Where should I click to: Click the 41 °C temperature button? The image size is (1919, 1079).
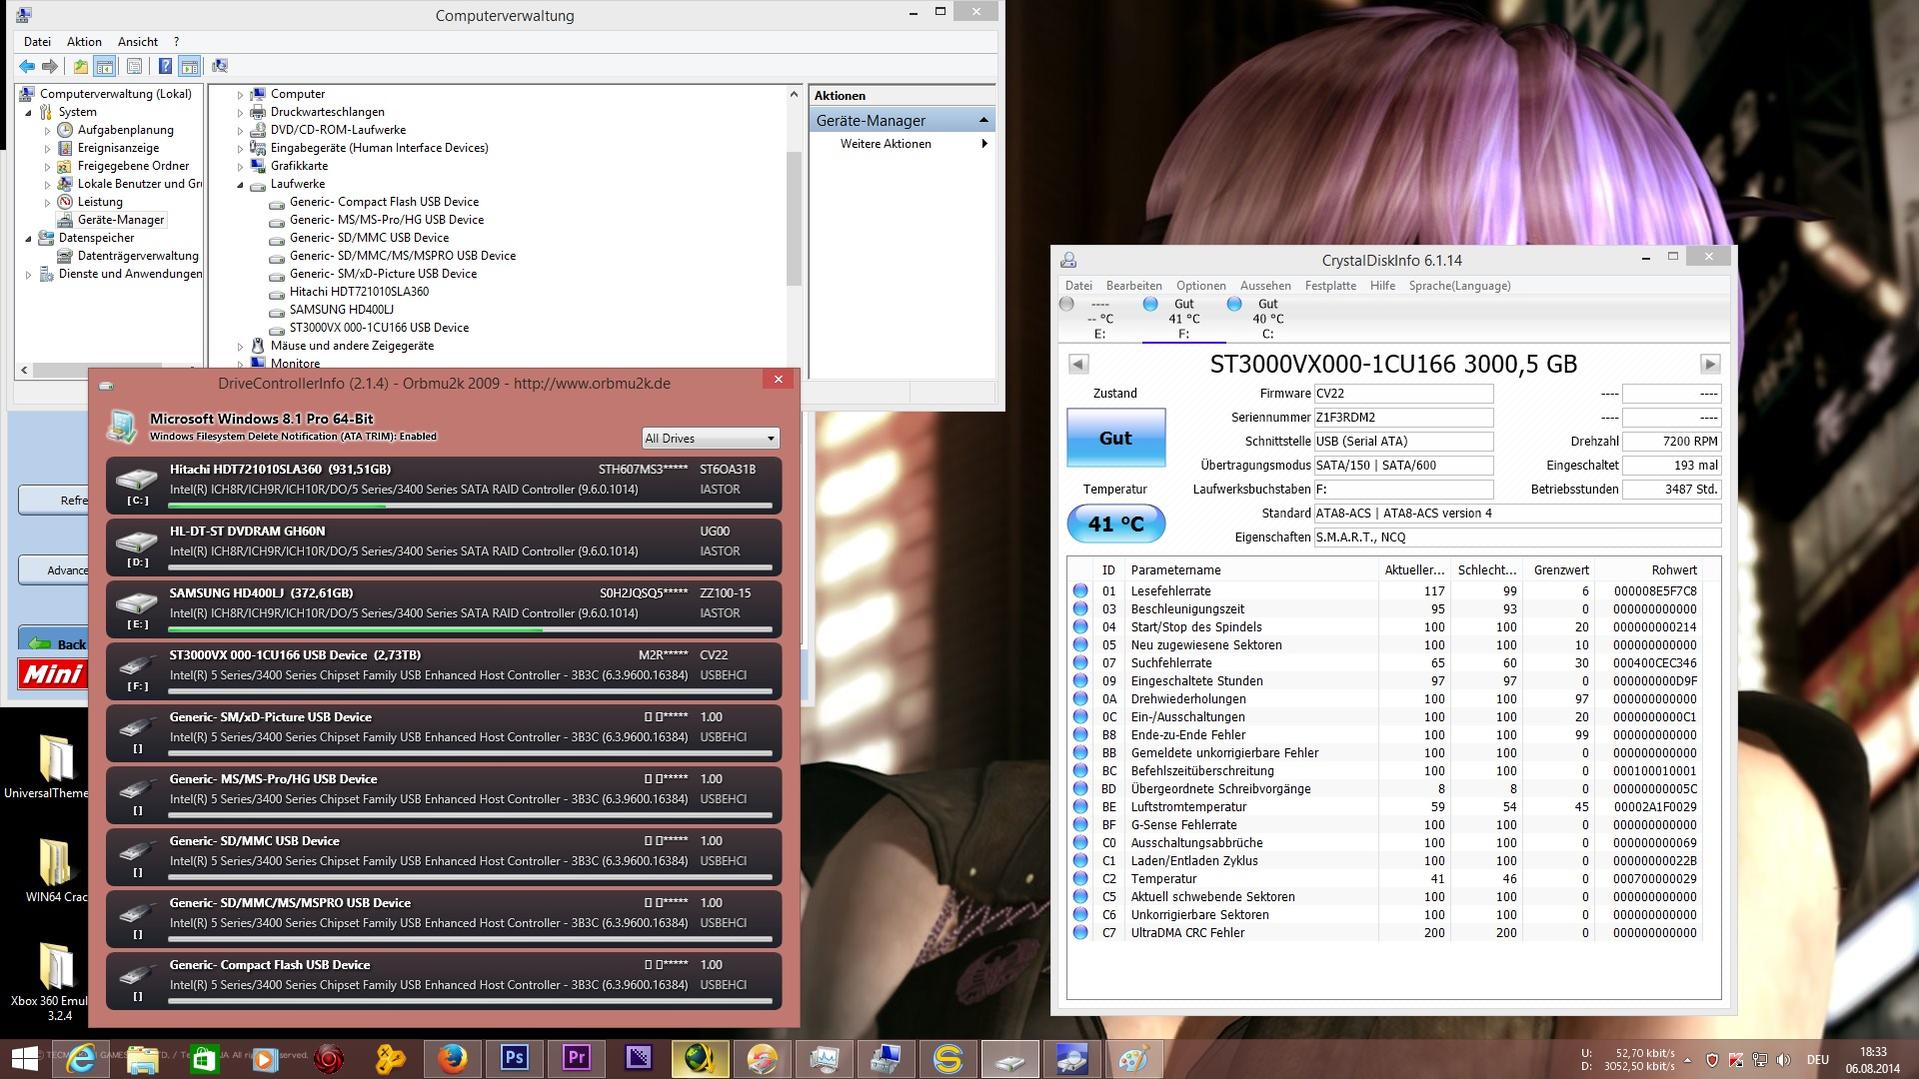point(1116,524)
